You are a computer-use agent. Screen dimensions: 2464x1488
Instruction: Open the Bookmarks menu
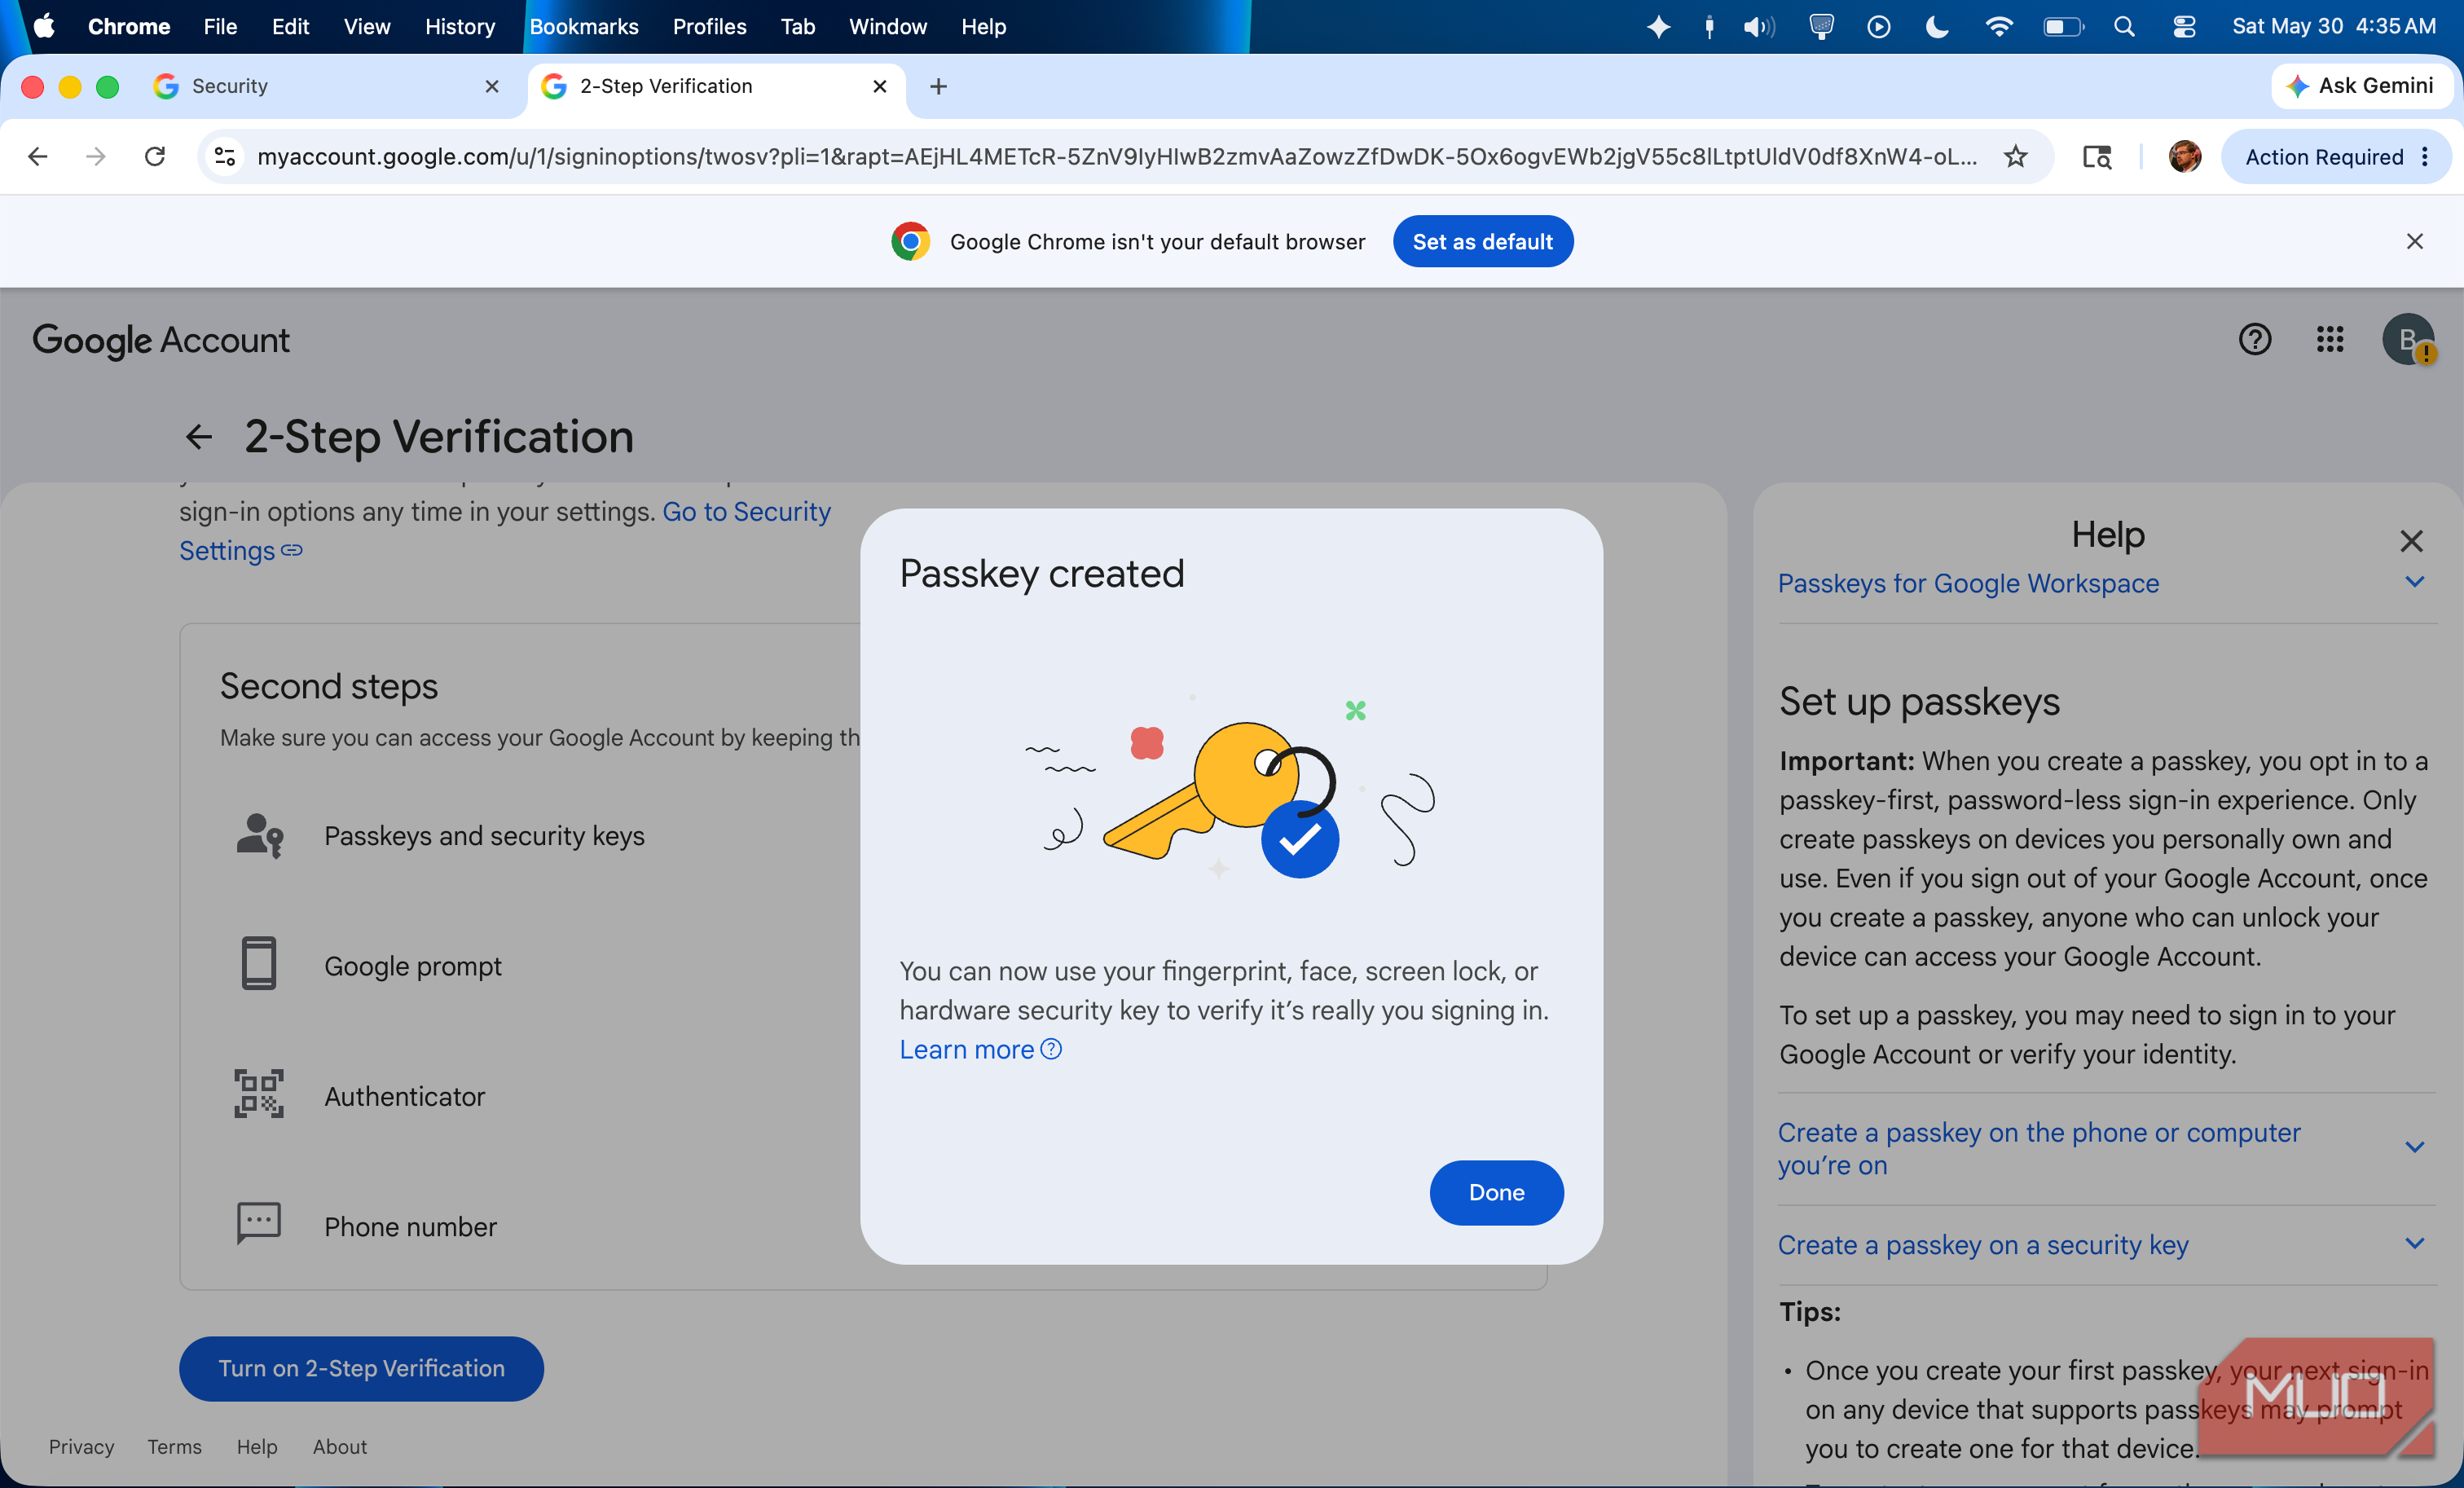(584, 27)
